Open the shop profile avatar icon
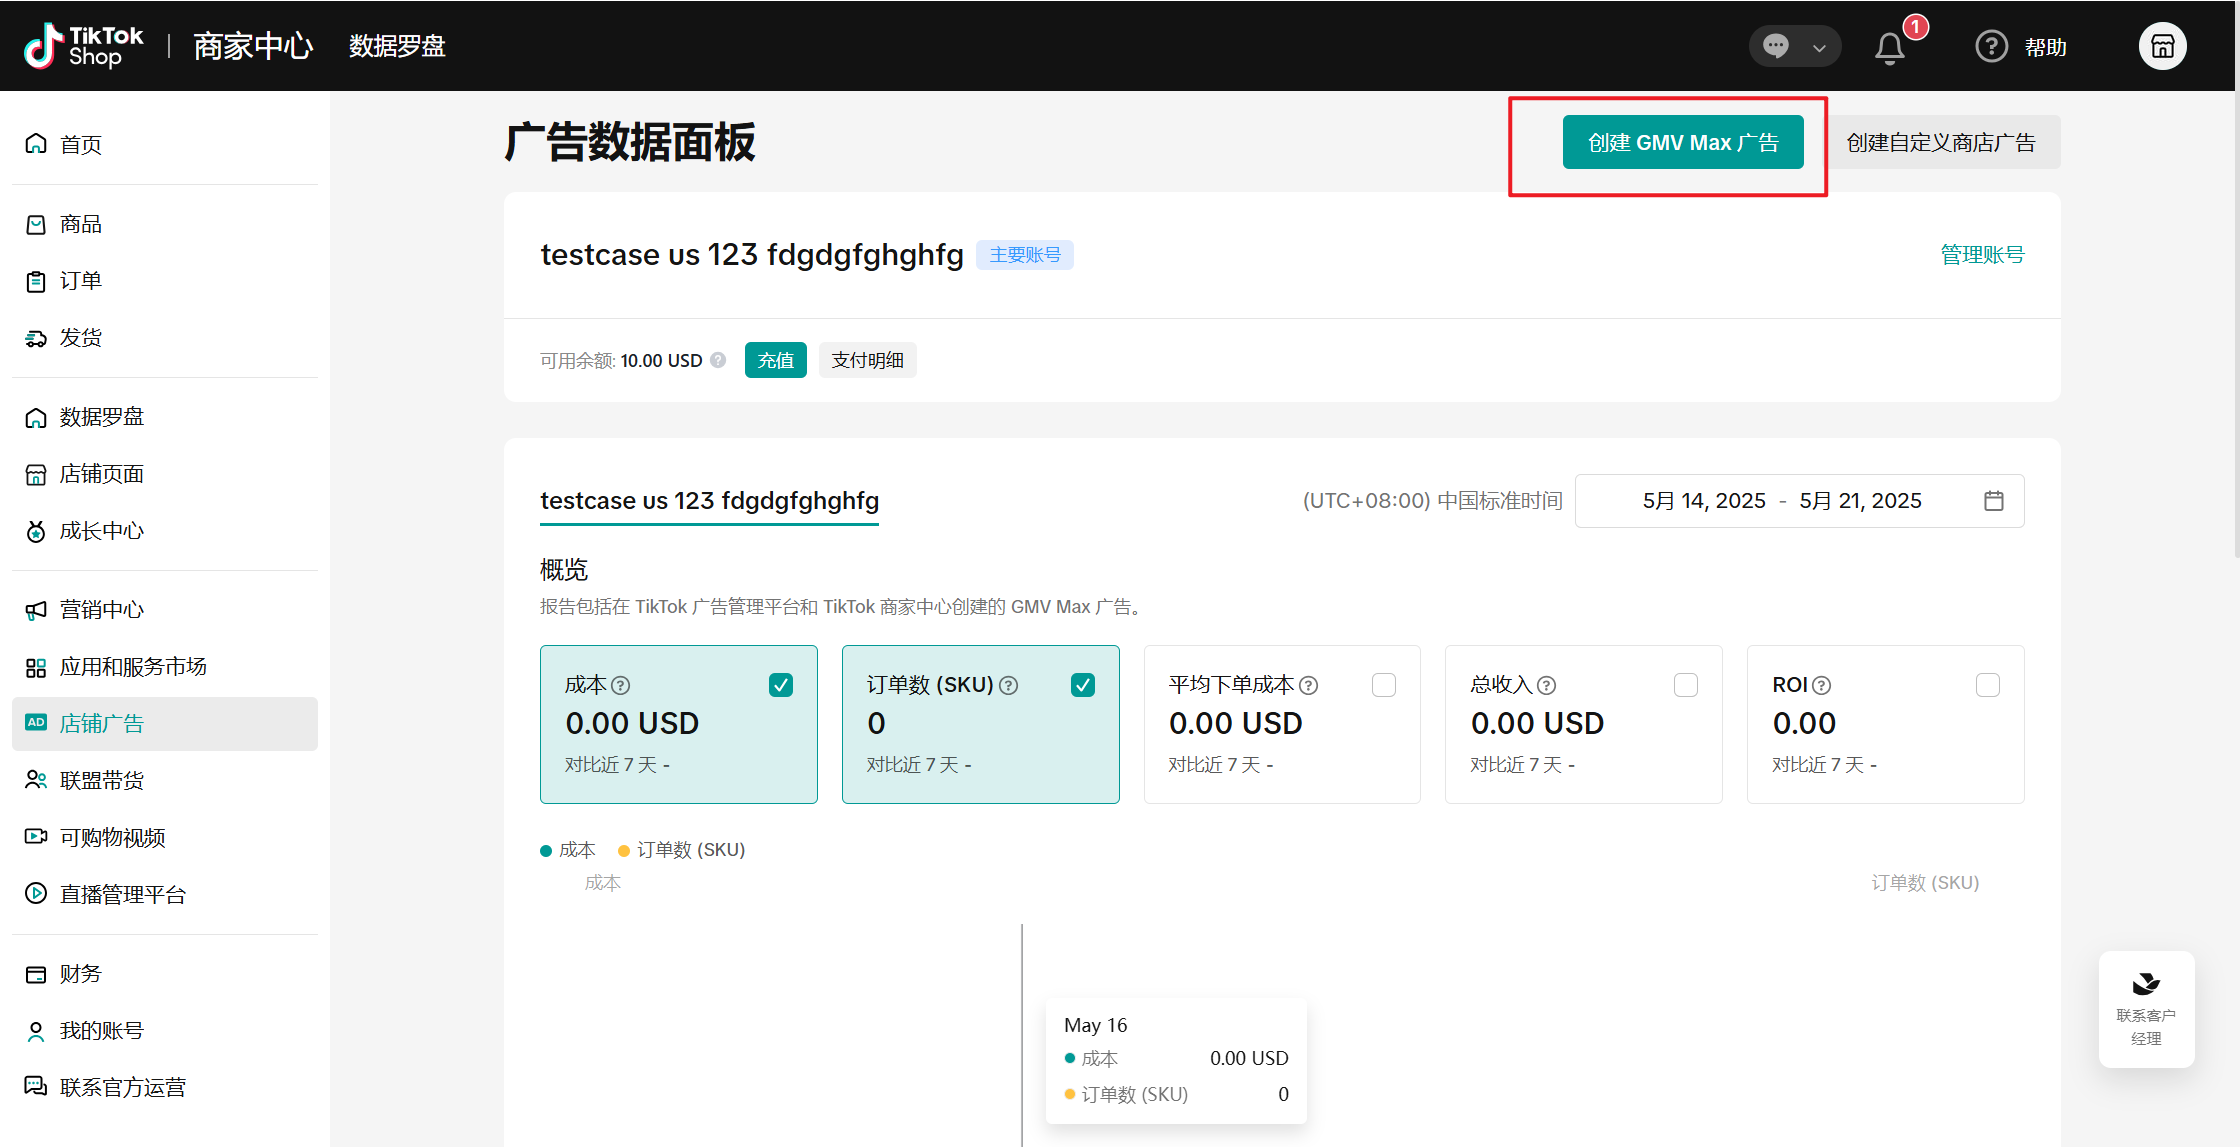 (2162, 46)
